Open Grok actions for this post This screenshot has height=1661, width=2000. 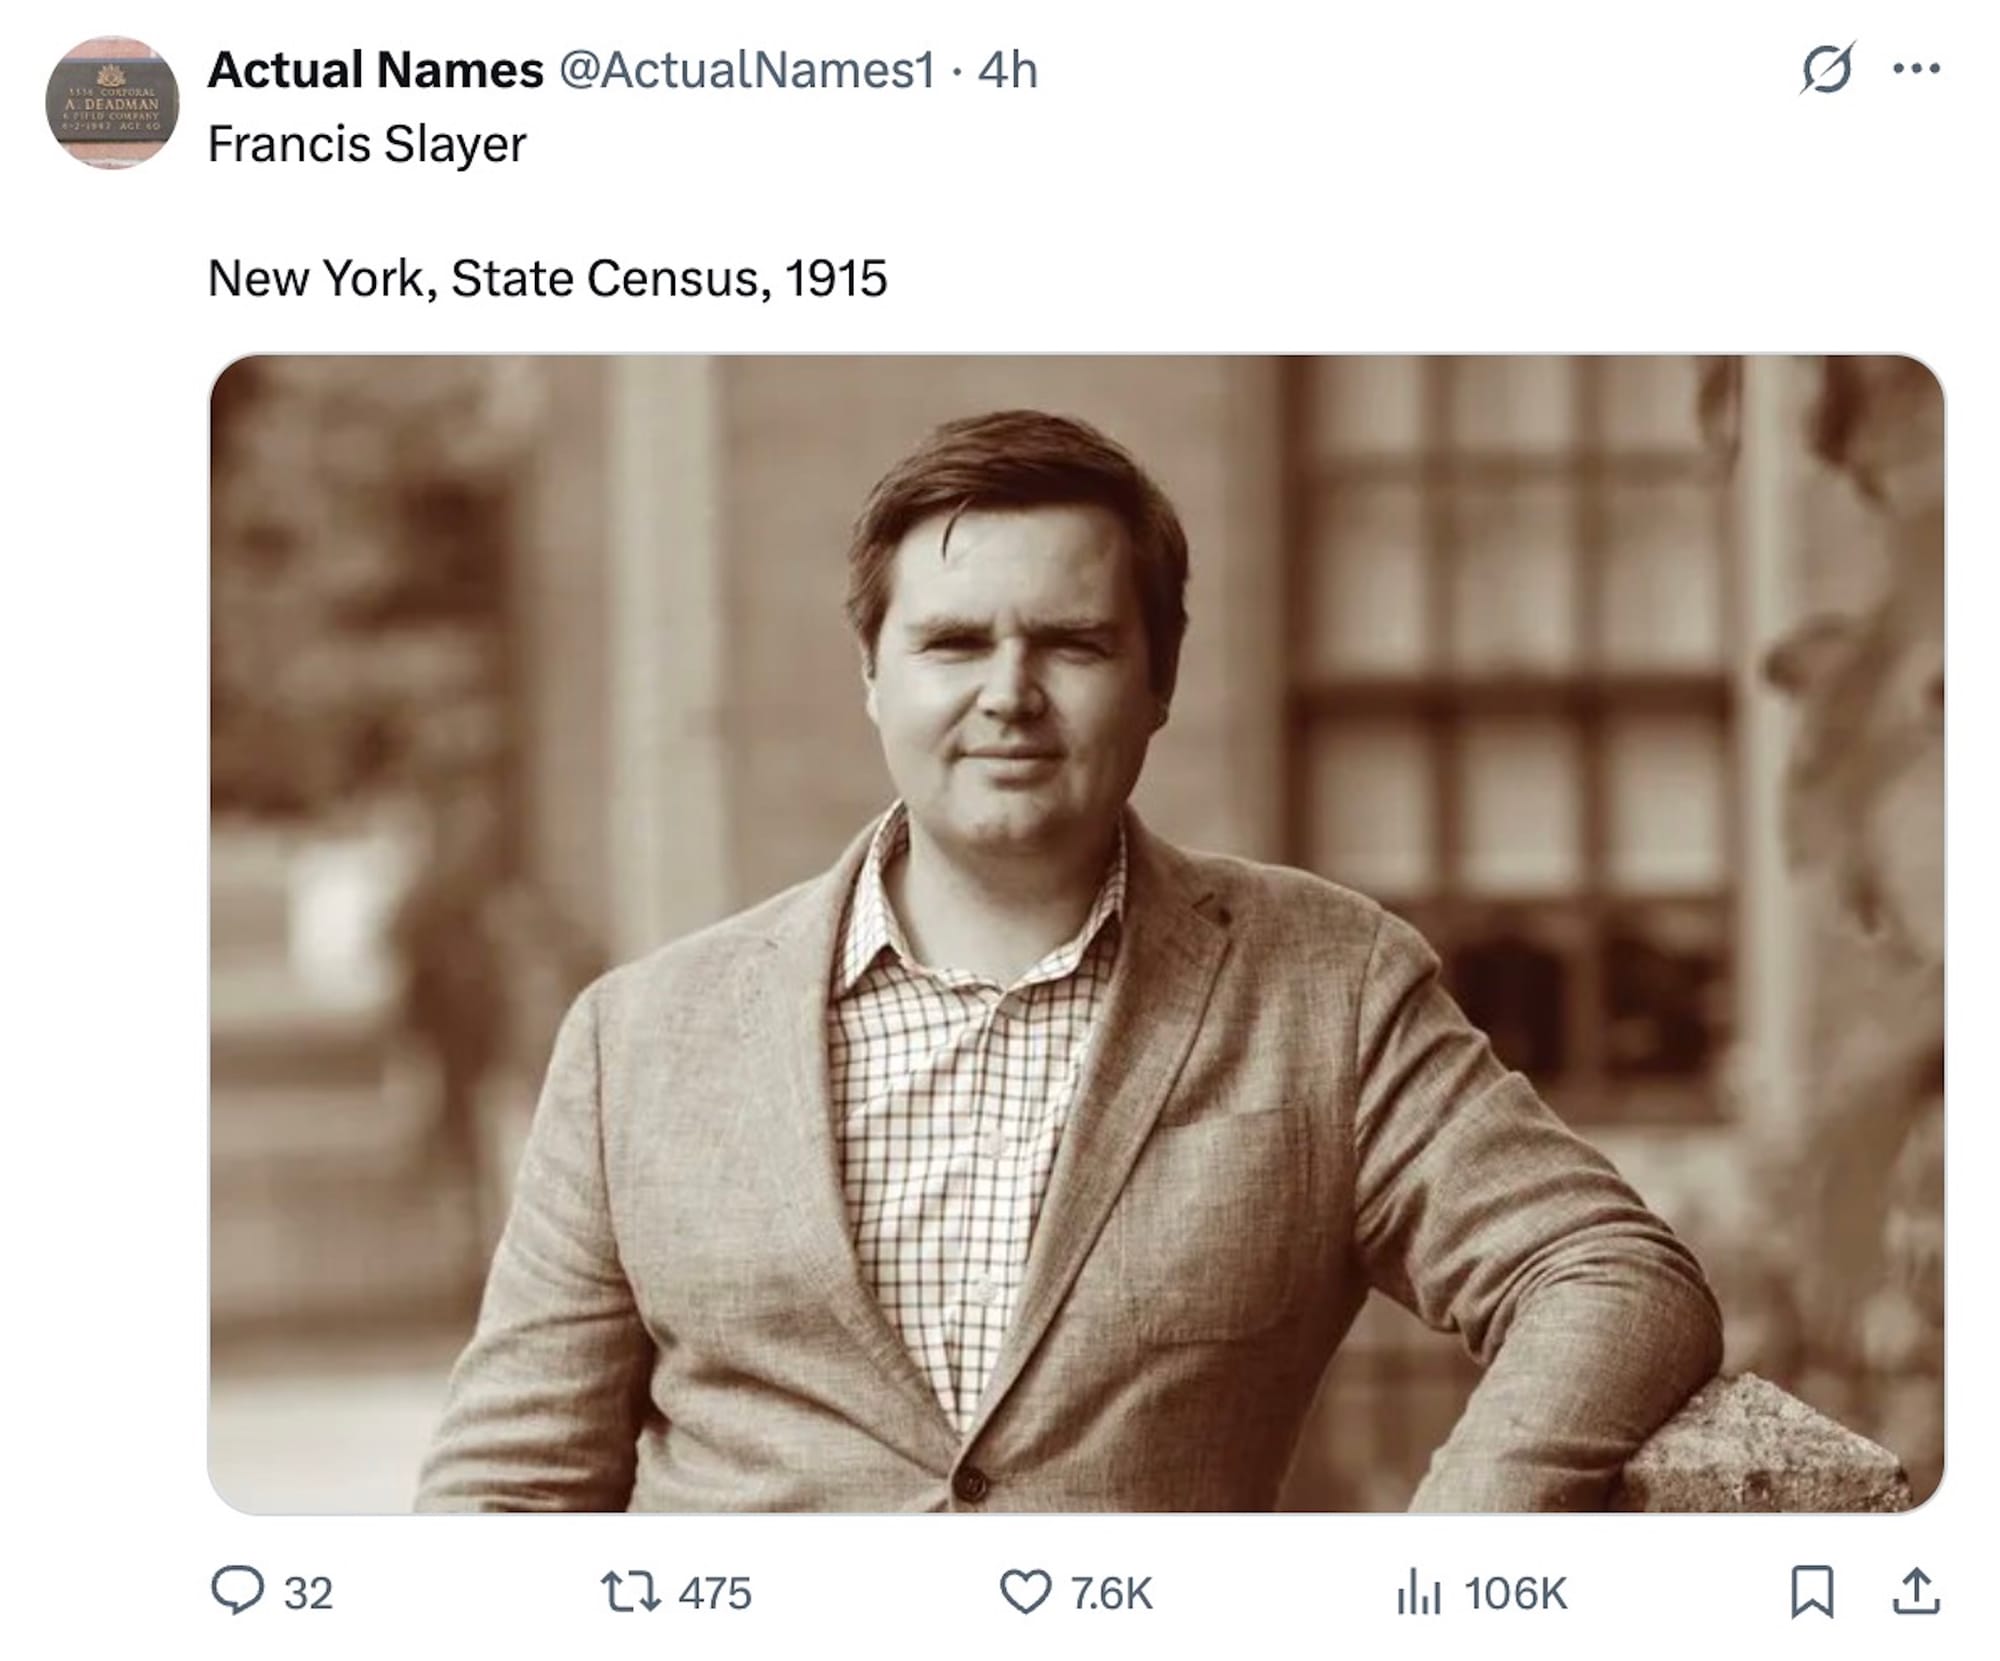tap(1826, 69)
